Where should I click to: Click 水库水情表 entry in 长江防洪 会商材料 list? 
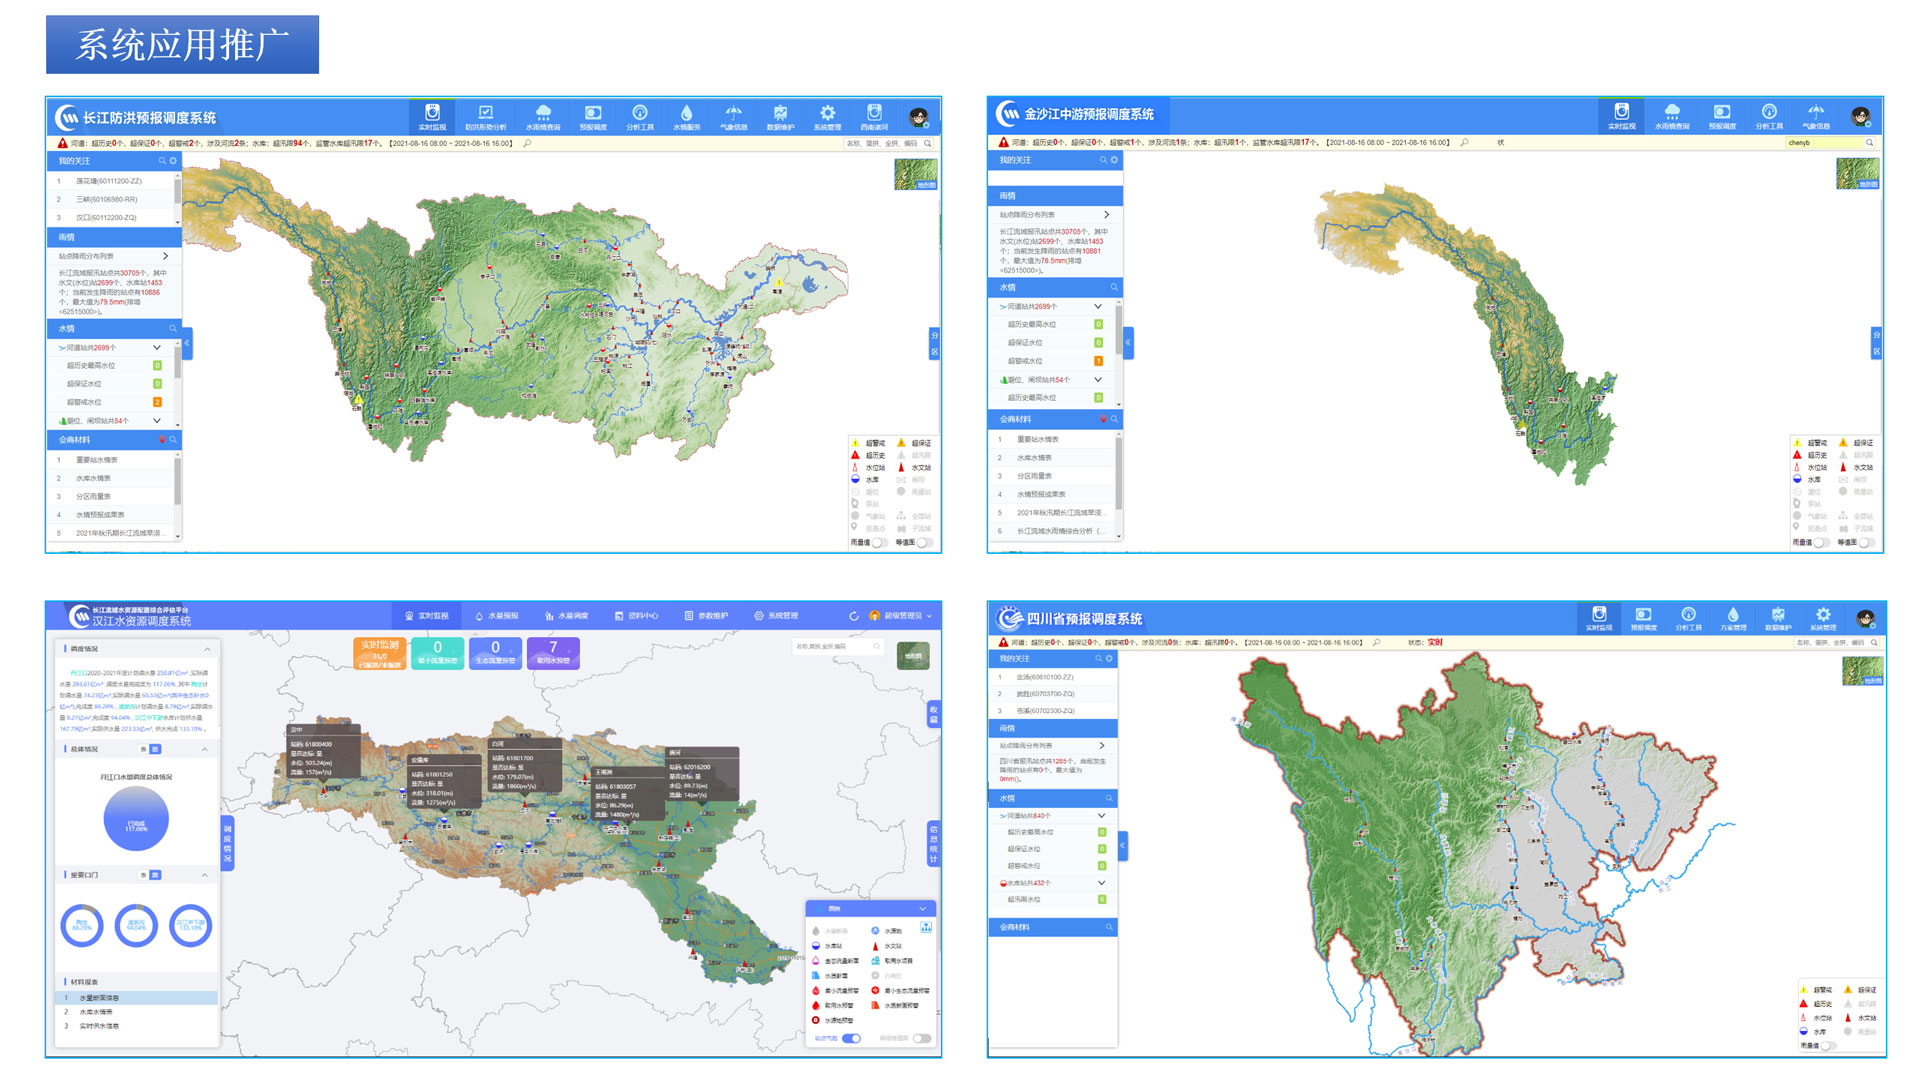[95, 478]
